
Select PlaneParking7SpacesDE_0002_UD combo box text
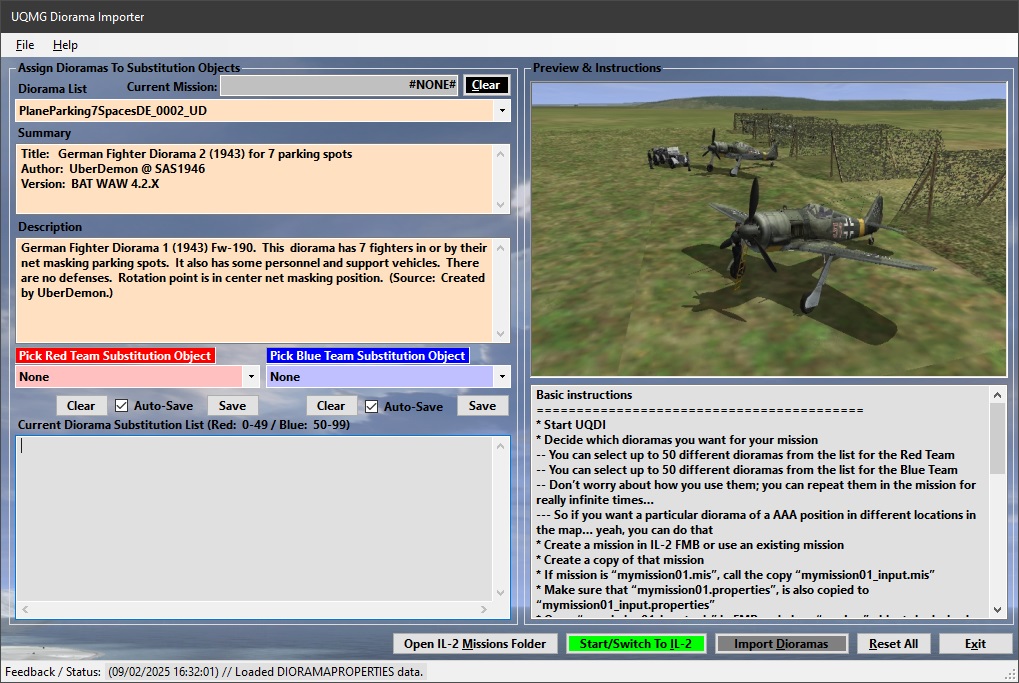pos(254,110)
